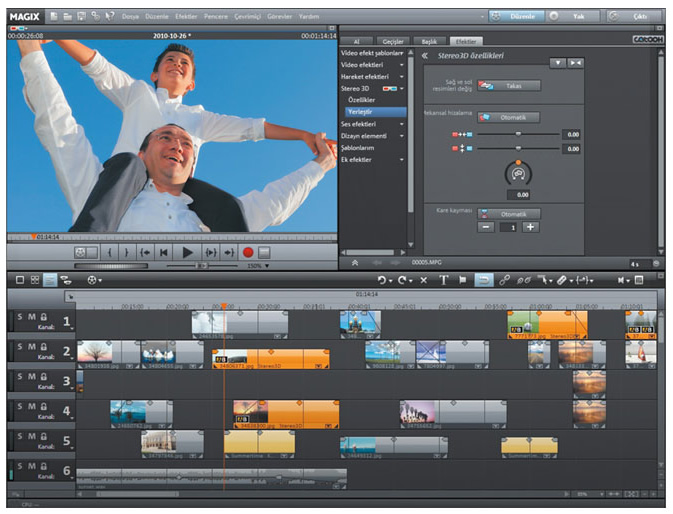Play the preview video
This screenshot has height=514, width=673.
tap(187, 253)
